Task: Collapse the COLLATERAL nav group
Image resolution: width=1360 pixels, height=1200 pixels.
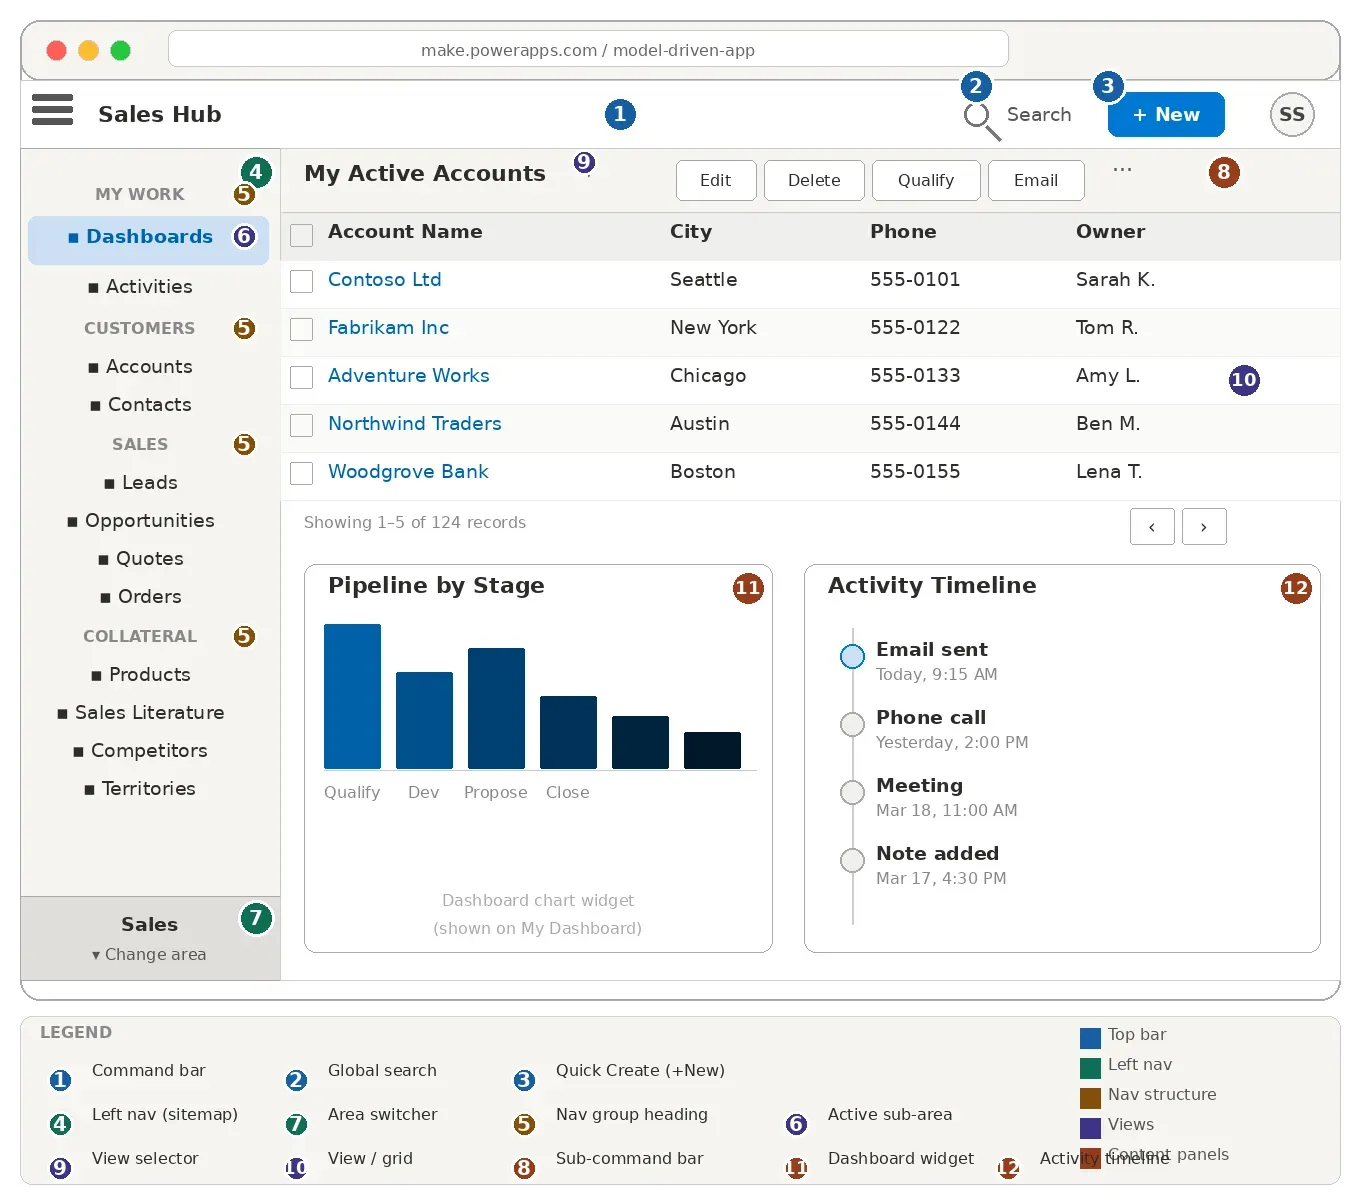Action: click(x=140, y=636)
